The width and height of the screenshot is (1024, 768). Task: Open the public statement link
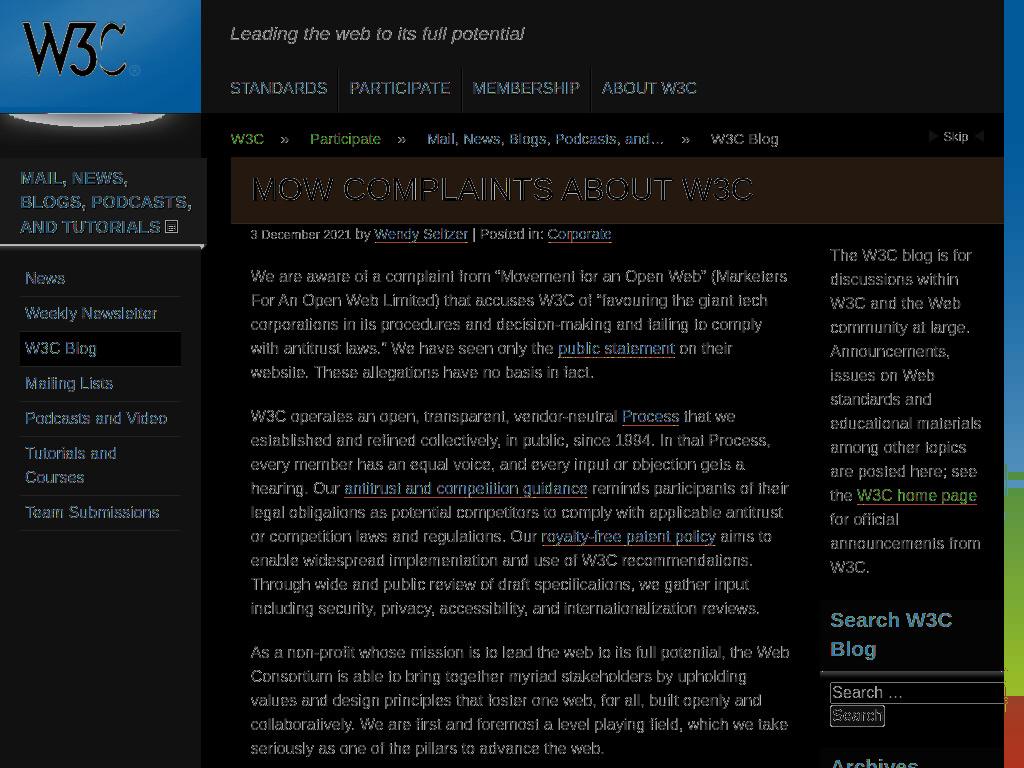point(616,349)
